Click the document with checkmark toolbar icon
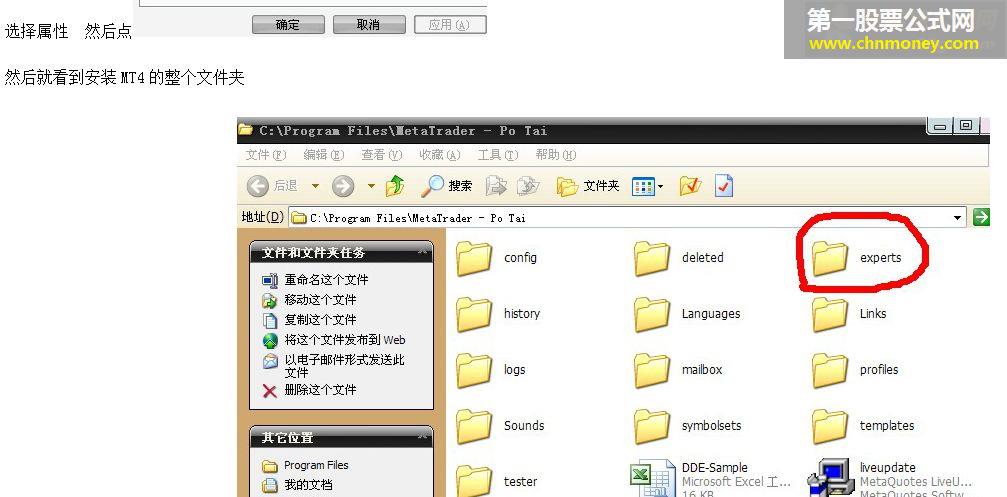 pos(724,186)
